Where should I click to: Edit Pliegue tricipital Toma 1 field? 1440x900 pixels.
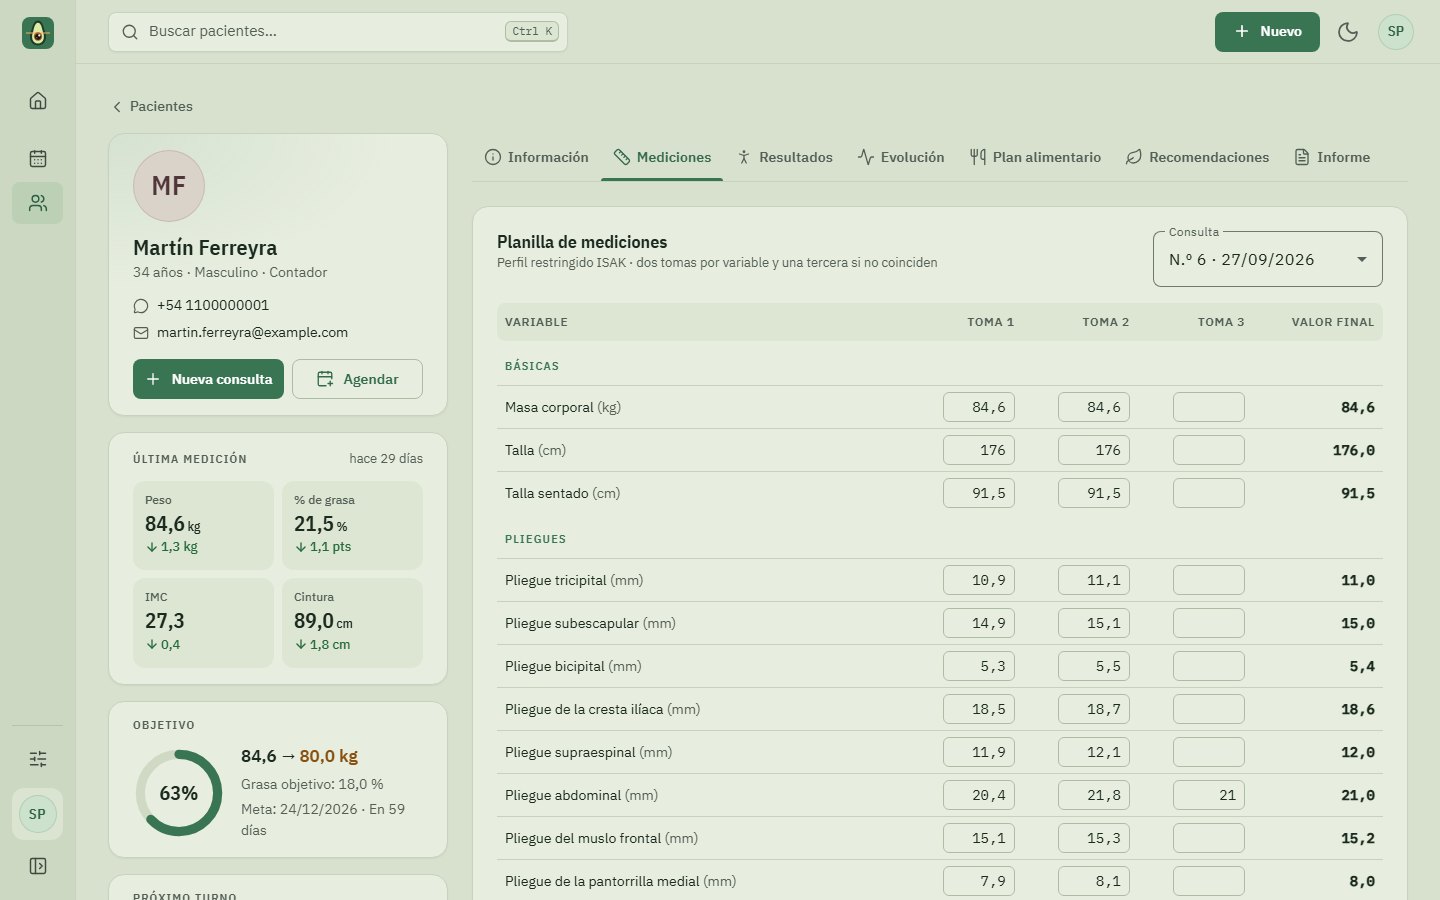(979, 580)
